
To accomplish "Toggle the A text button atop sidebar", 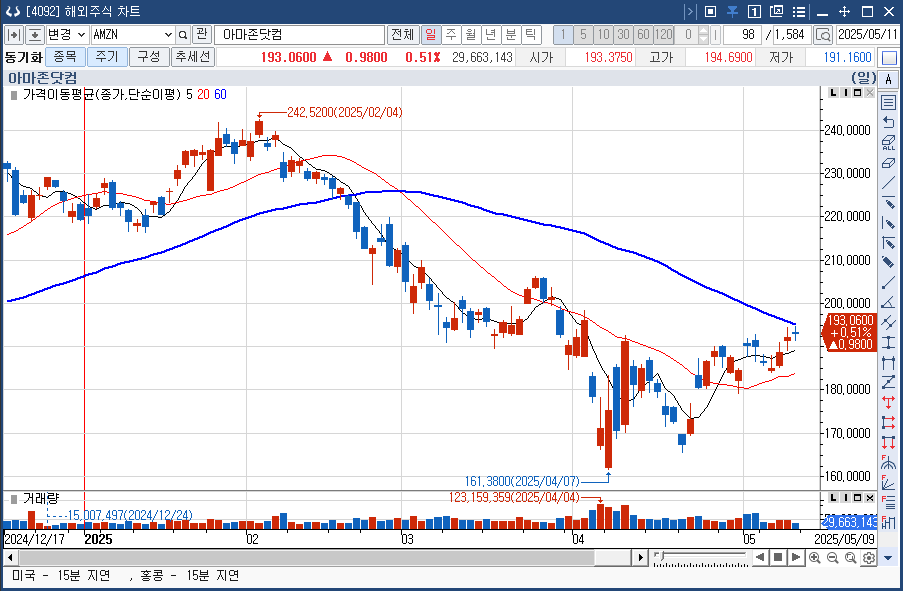I will pyautogui.click(x=888, y=79).
